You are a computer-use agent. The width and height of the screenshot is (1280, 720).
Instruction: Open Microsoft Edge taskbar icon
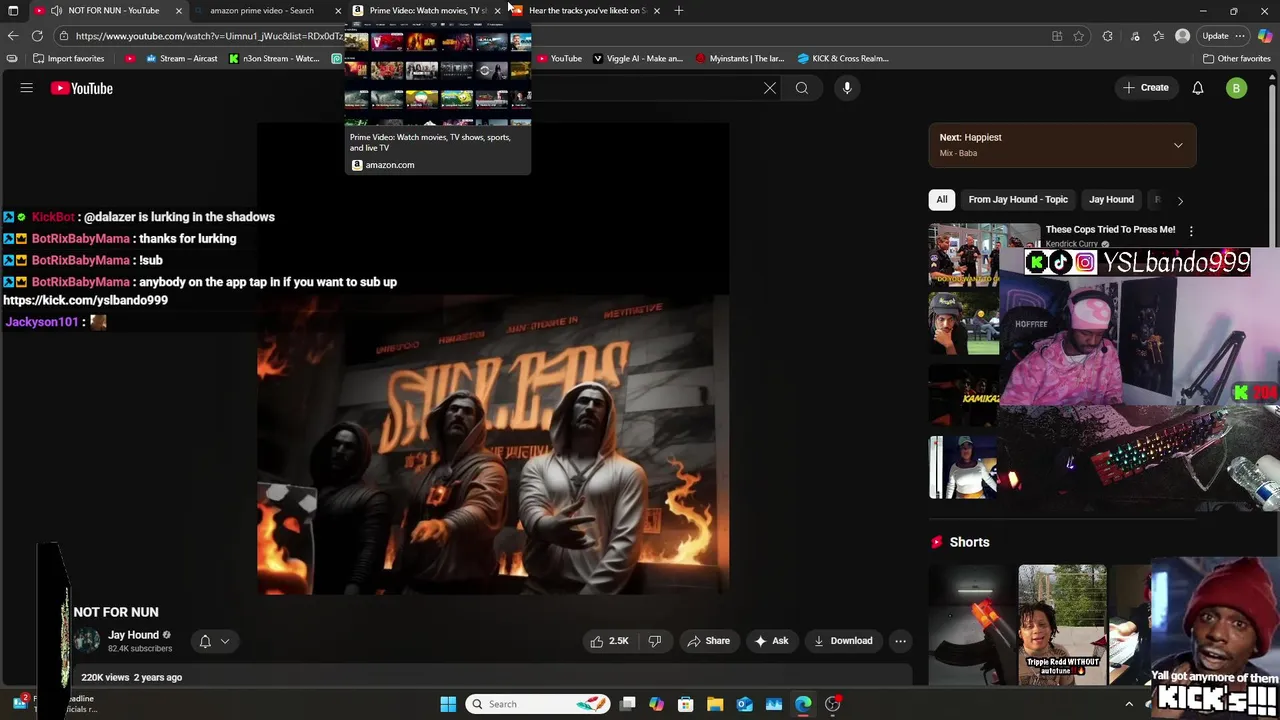coord(803,704)
